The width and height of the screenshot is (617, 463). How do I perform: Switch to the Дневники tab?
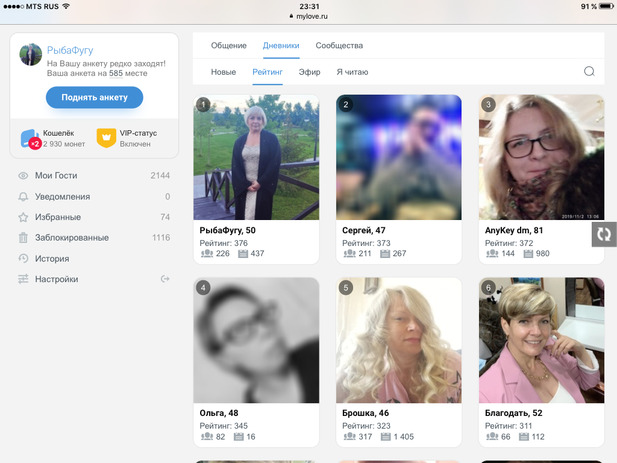(281, 46)
